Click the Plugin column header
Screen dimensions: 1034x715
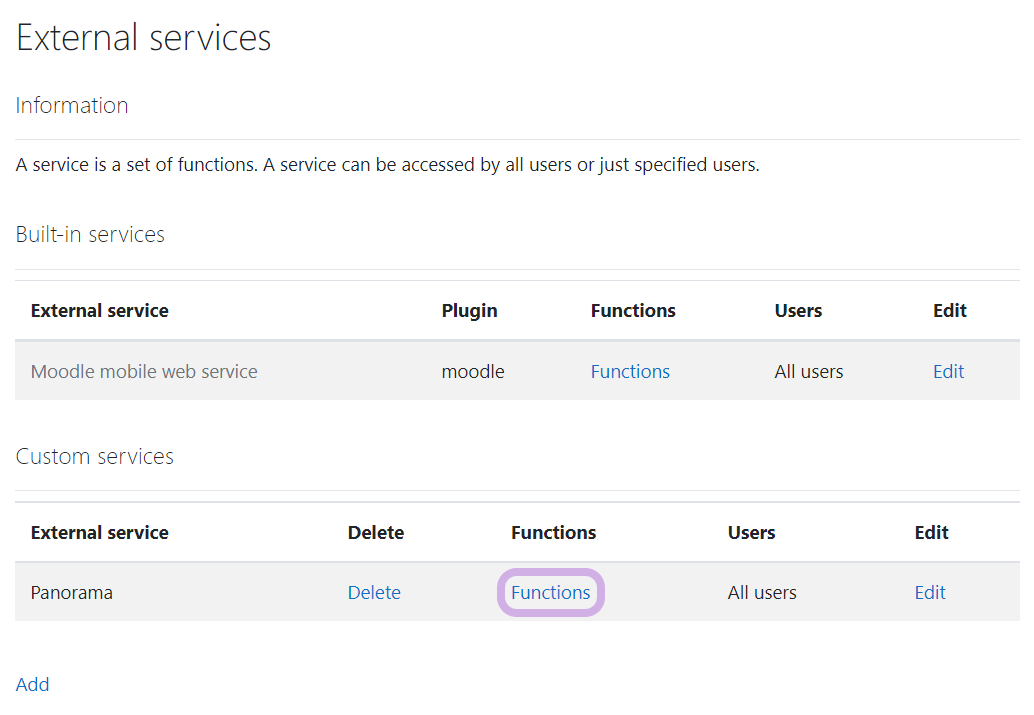click(x=469, y=311)
